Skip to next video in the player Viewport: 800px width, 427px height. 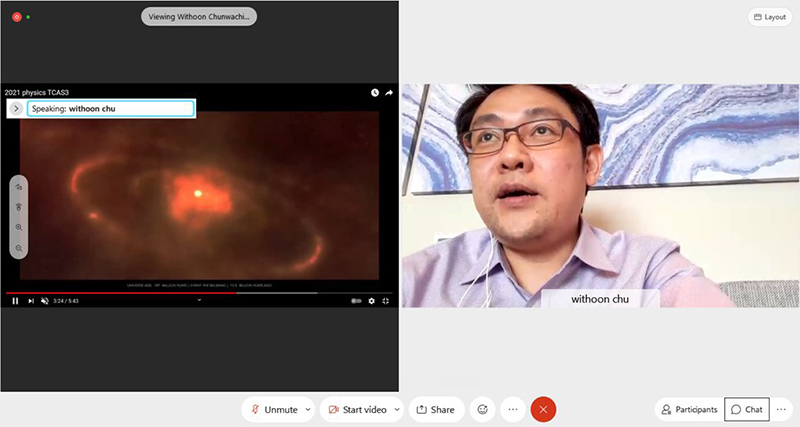[x=31, y=300]
